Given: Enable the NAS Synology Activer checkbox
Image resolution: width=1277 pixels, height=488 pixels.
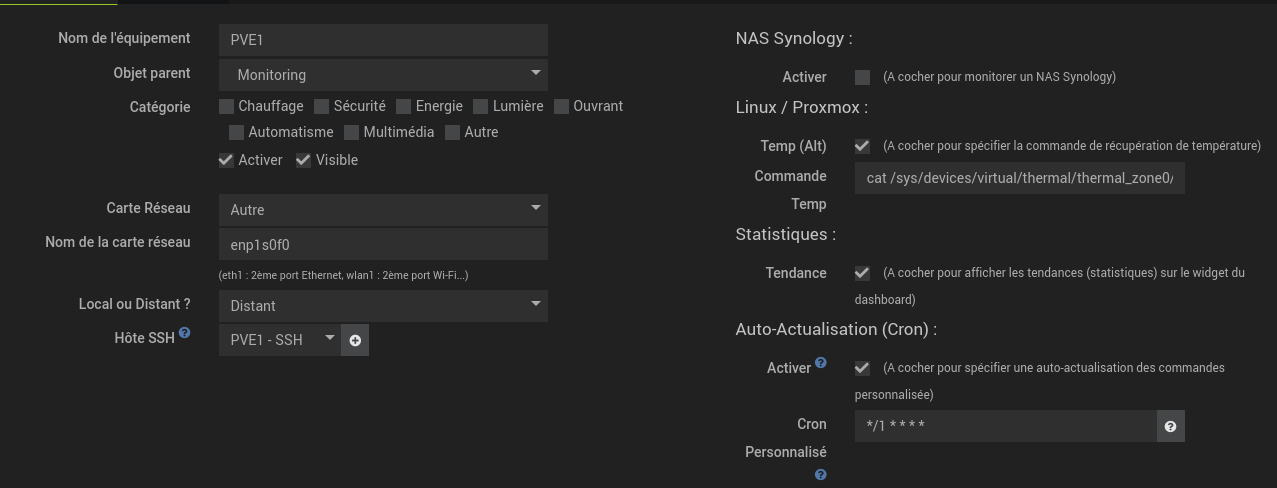Looking at the screenshot, I should coord(862,77).
